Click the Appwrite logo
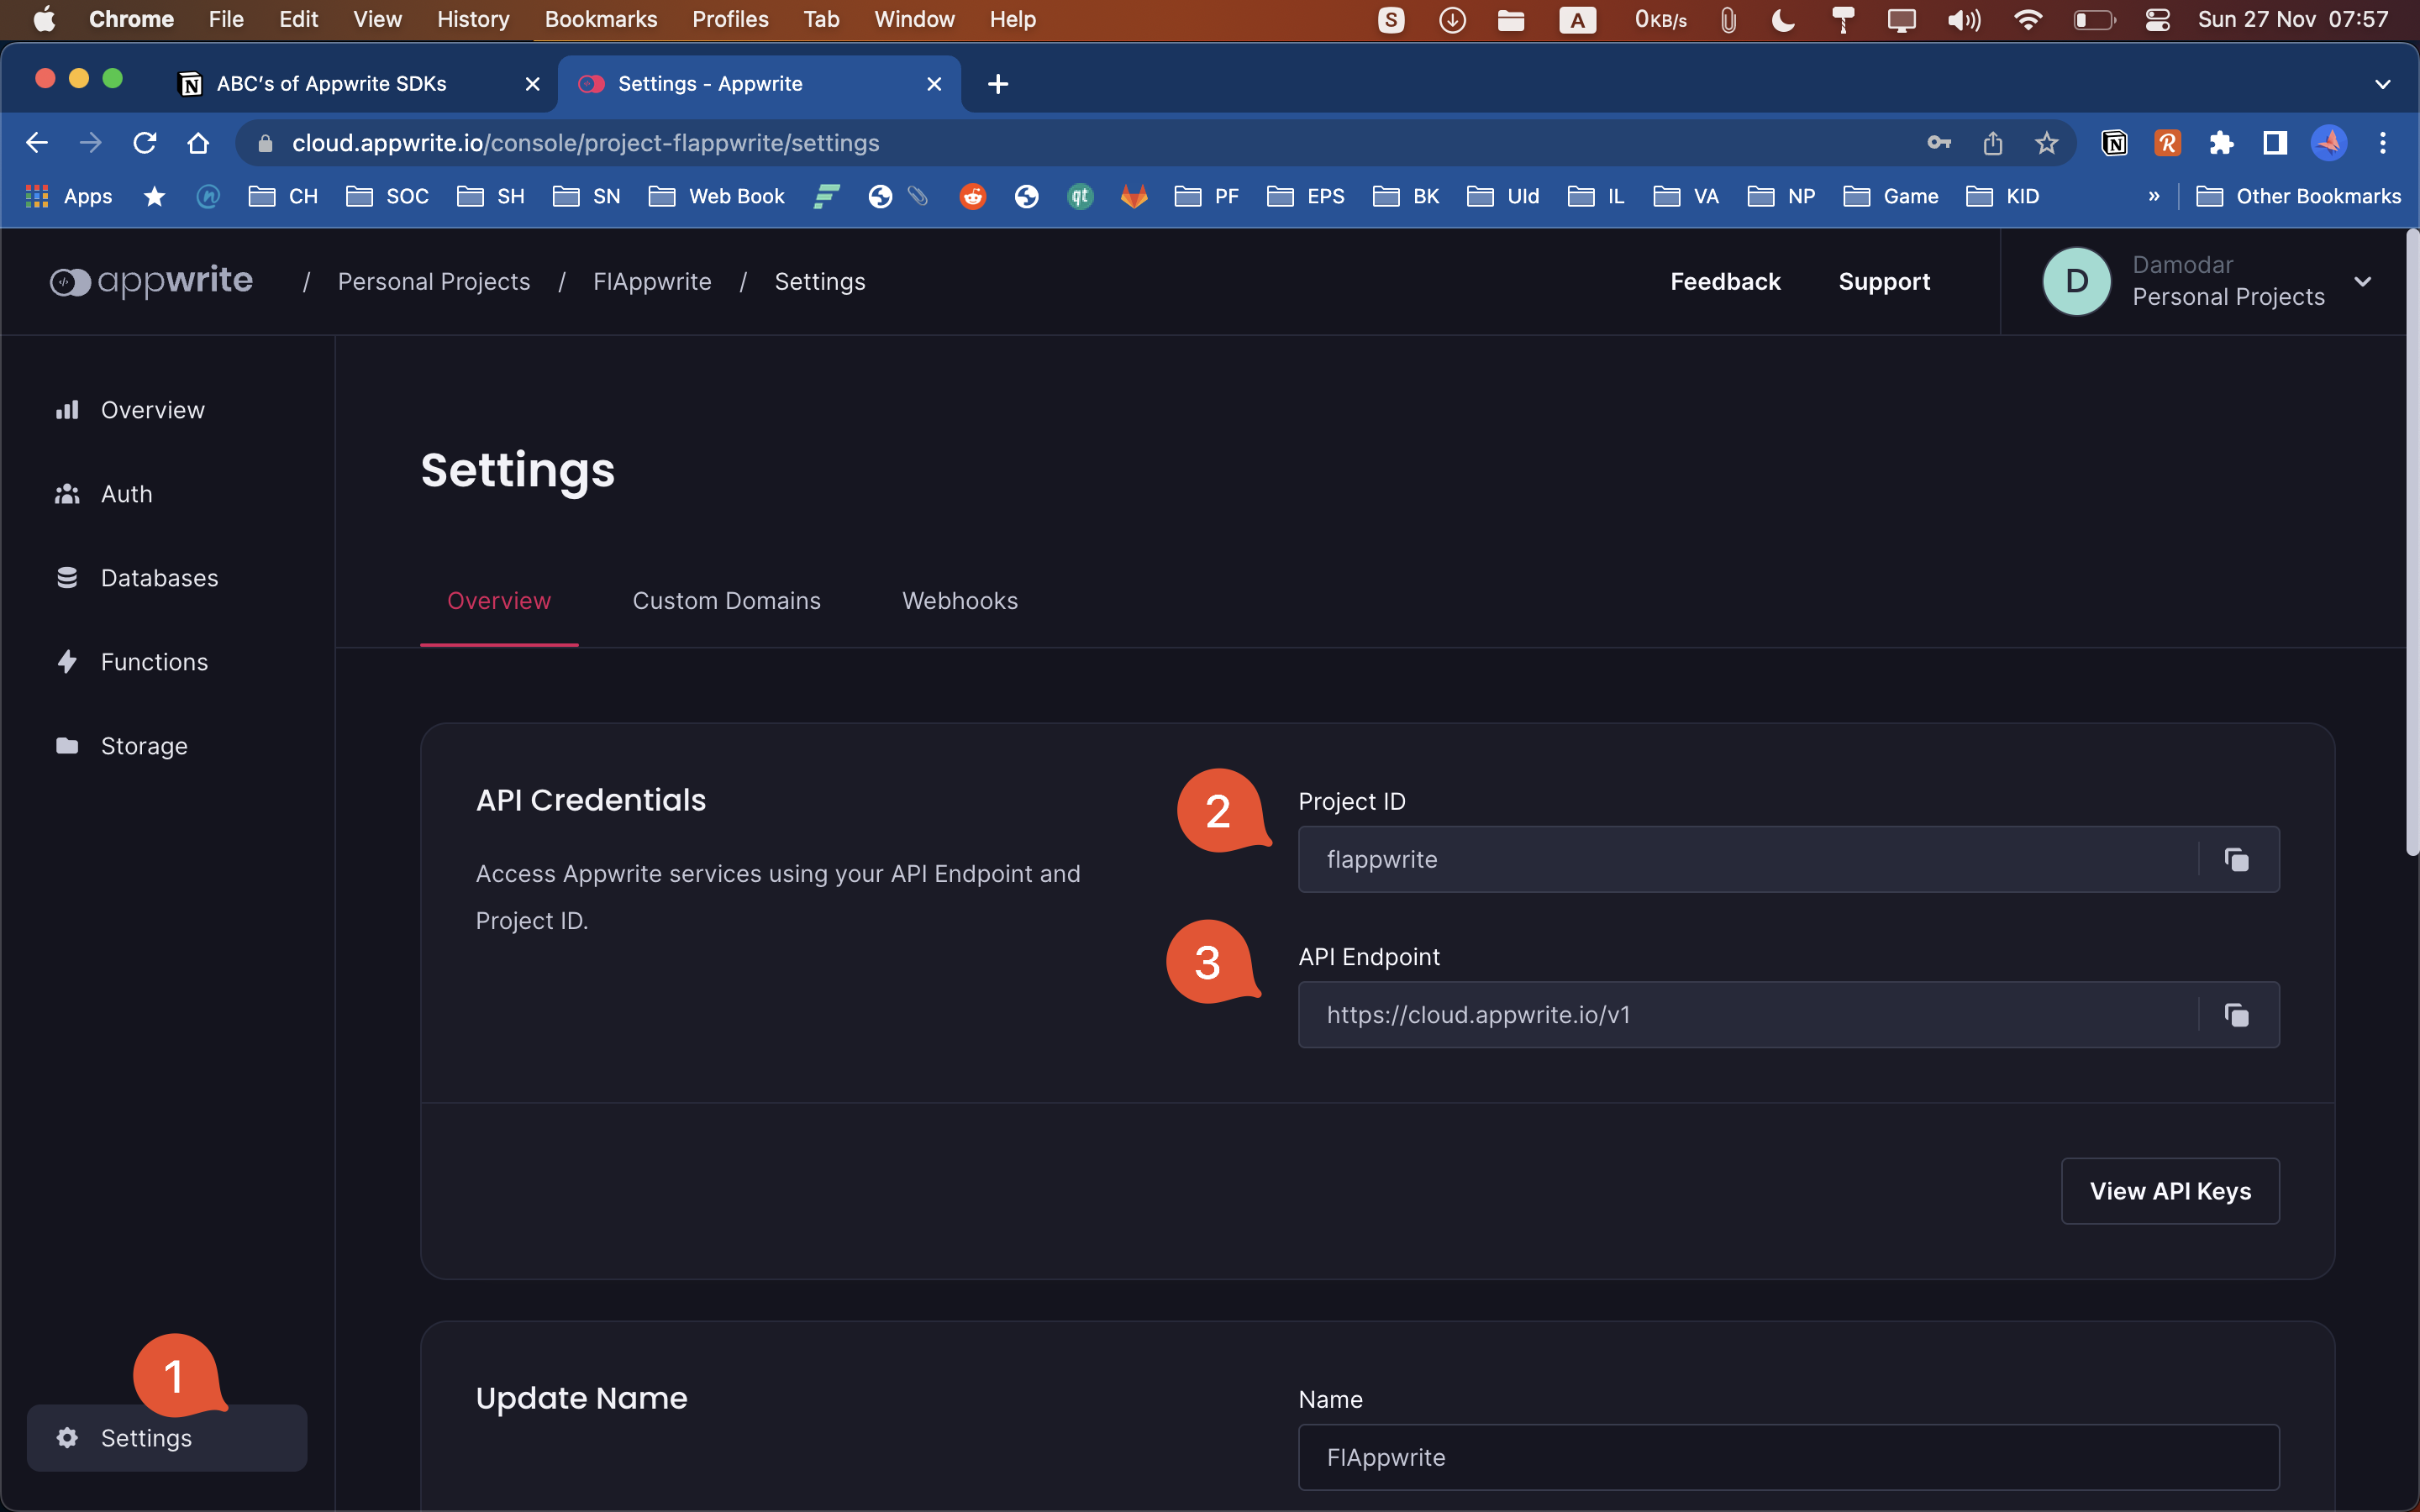Screen dimensions: 2420x1512 151,282
